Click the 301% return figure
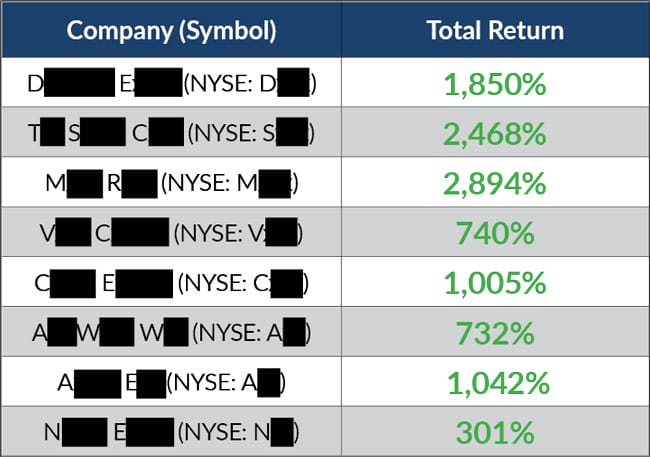This screenshot has width=650, height=457. [494, 432]
